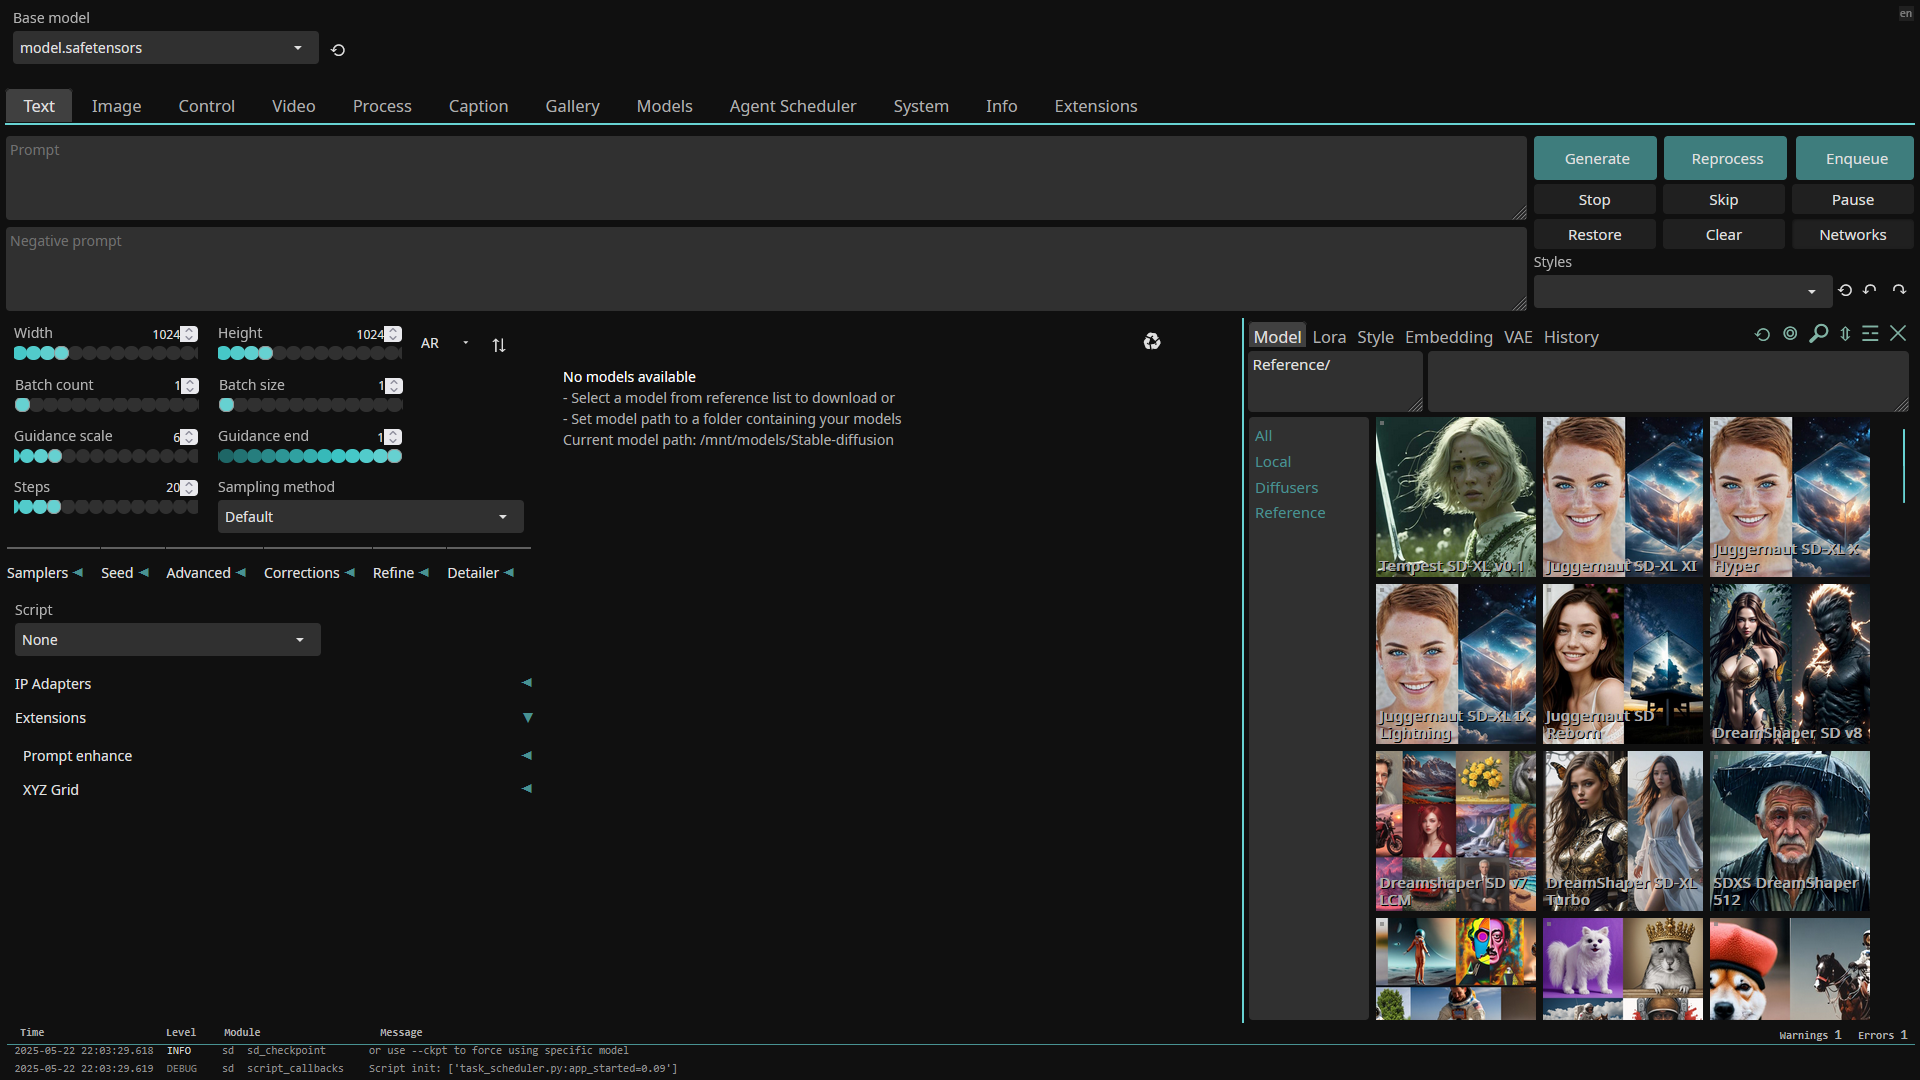Open the base model dropdown
Screen dimensions: 1920x1080
click(165, 48)
